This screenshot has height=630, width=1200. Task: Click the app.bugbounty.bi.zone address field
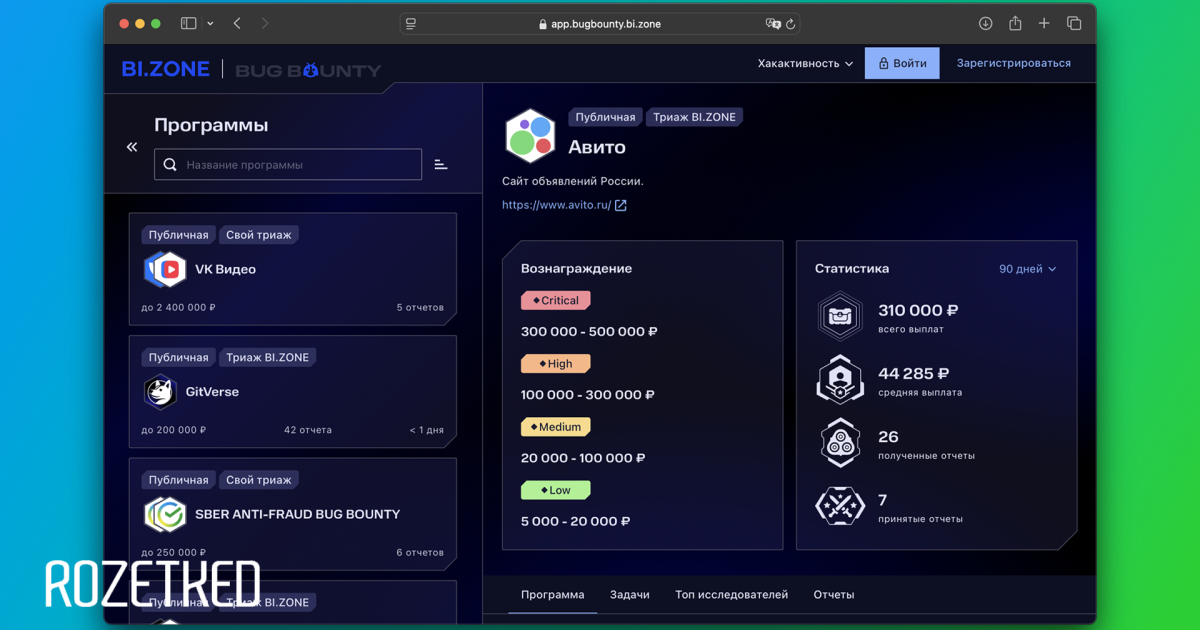click(599, 24)
